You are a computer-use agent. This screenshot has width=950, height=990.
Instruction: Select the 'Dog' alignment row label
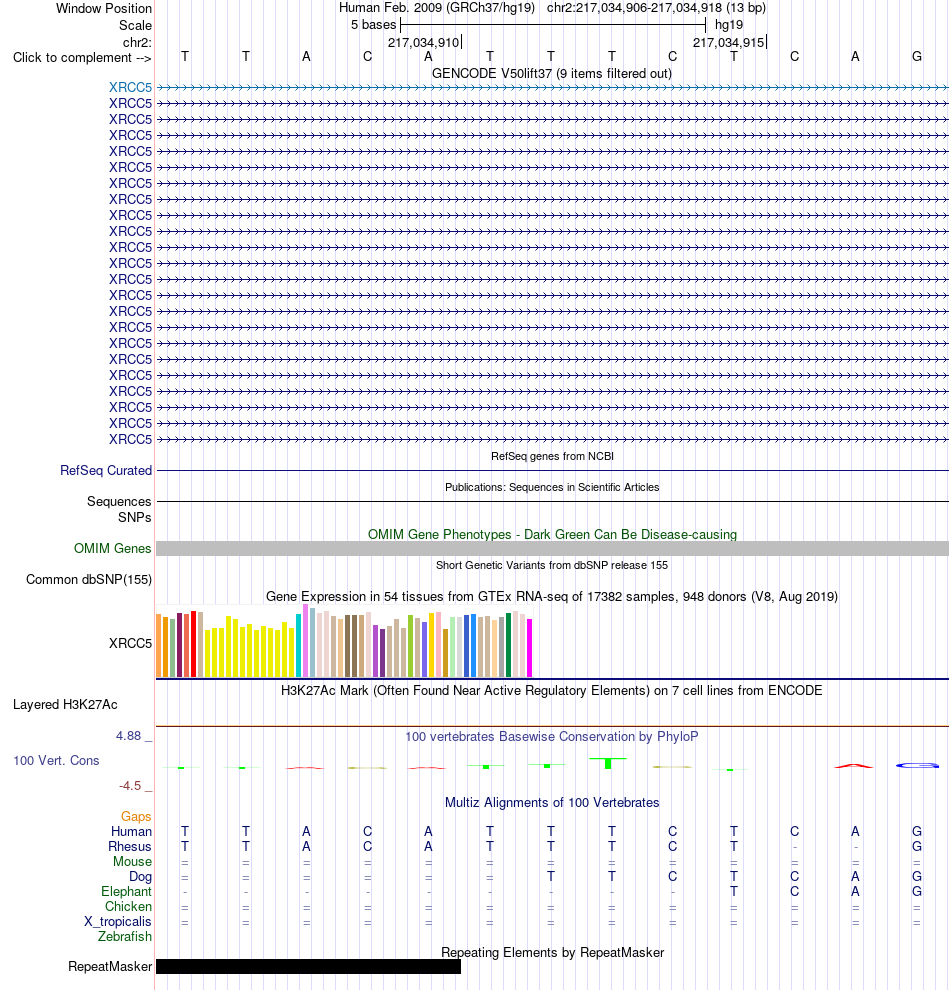tap(140, 876)
